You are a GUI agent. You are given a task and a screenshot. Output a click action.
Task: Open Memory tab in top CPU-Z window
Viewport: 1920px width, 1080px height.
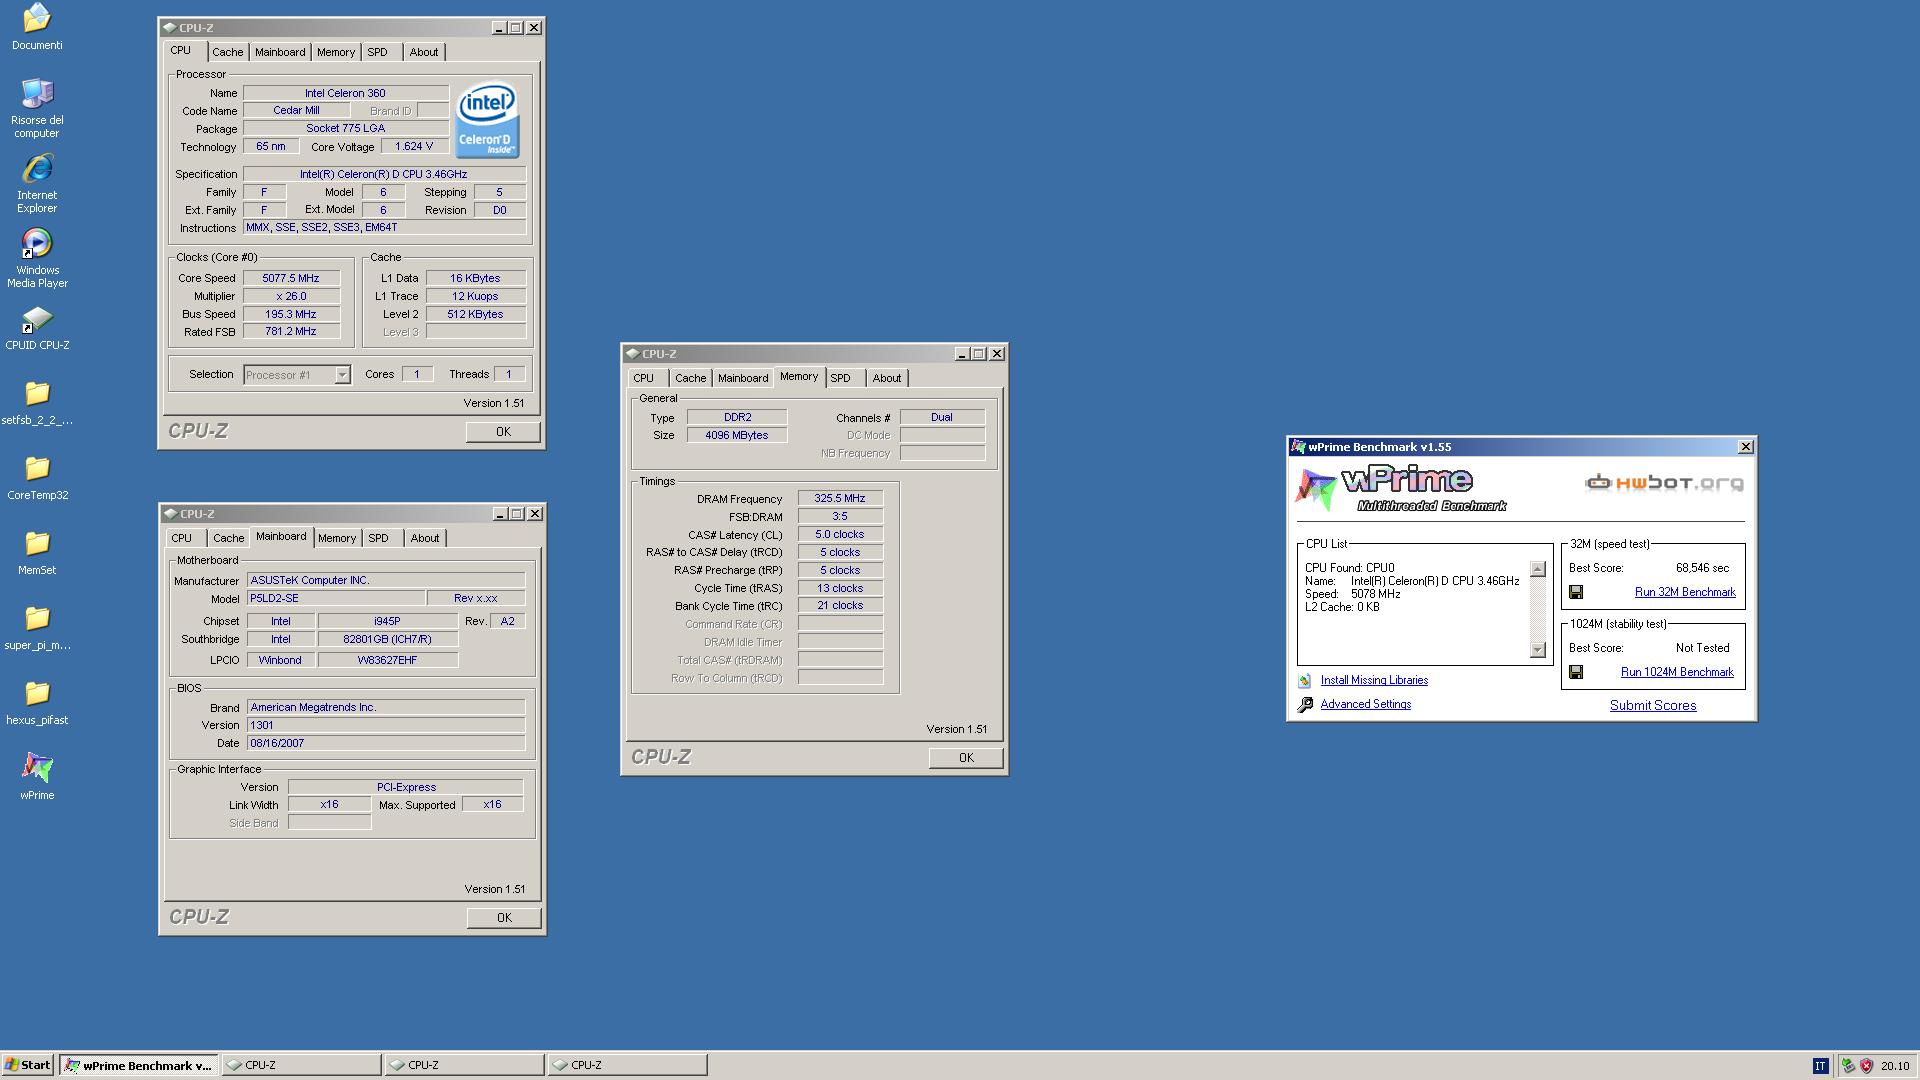(x=336, y=52)
